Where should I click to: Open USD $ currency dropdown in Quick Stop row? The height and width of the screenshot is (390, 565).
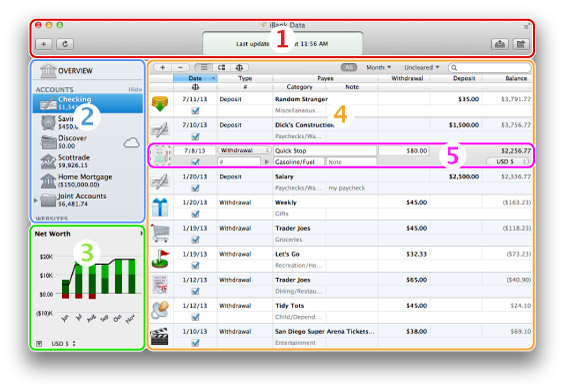[x=508, y=161]
